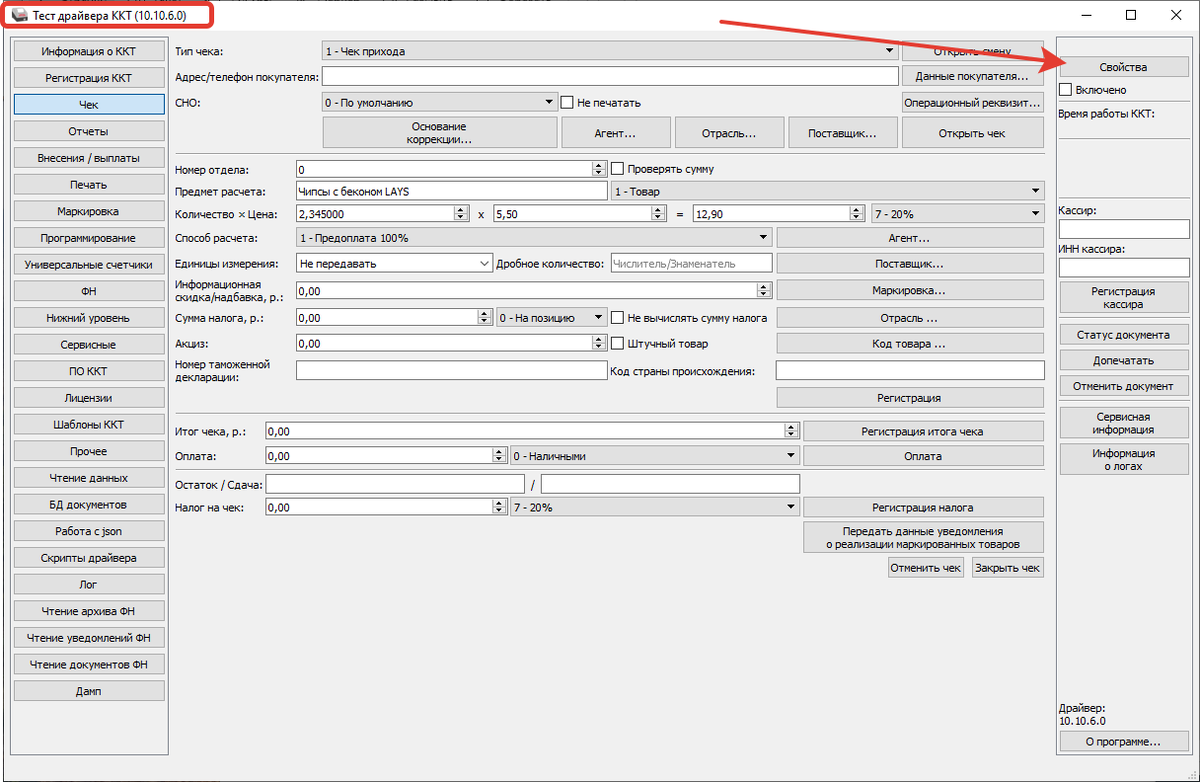Open the Единицы измерения combo box
The height and width of the screenshot is (782, 1200).
pyautogui.click(x=393, y=263)
